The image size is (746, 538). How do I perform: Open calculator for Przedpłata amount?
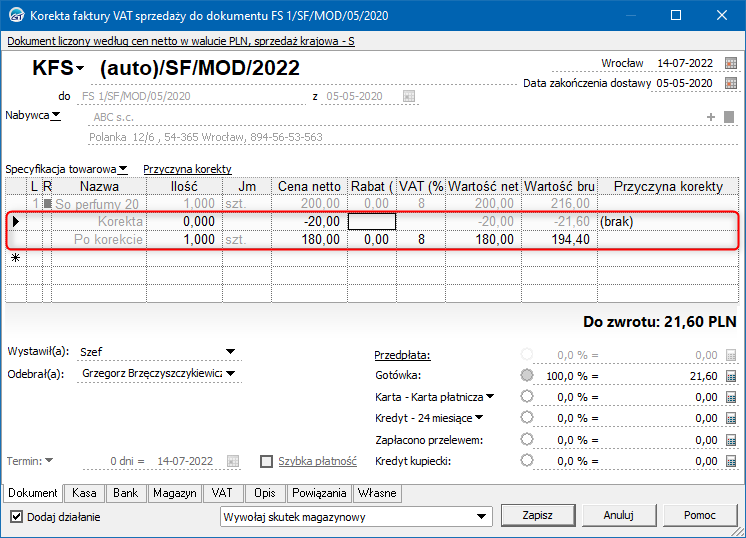pyautogui.click(x=731, y=355)
